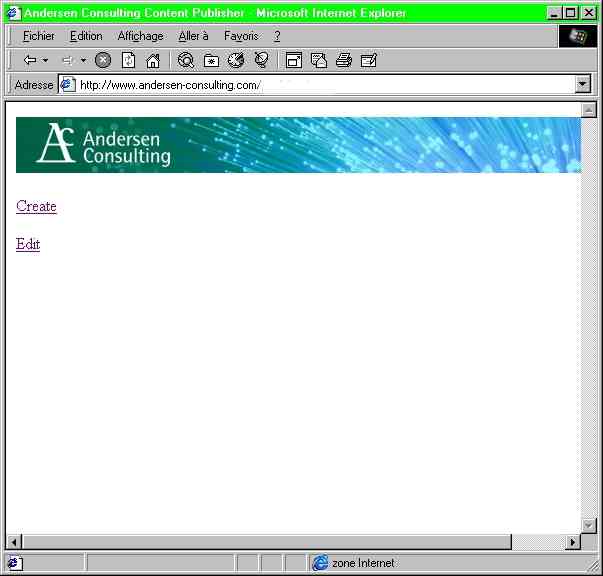Maximize the Internet Explorer window
This screenshot has height=576, width=603.
pos(571,13)
